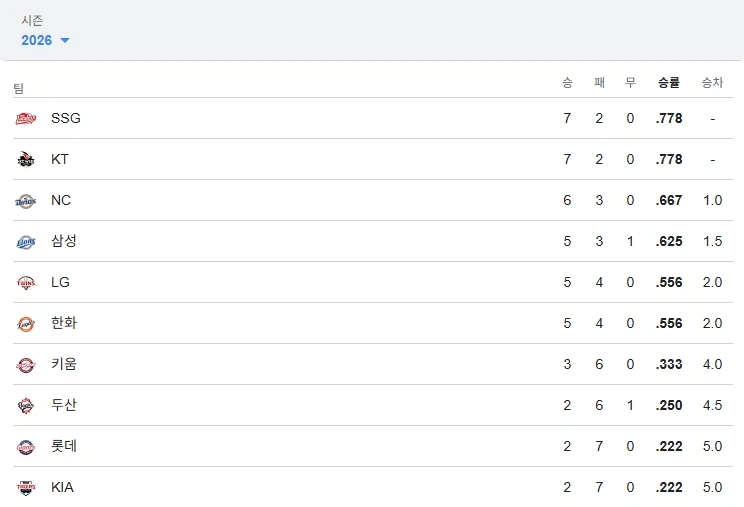Viewport: 744px width, 507px height.
Task: Click the 승차 column header
Action: (x=712, y=83)
